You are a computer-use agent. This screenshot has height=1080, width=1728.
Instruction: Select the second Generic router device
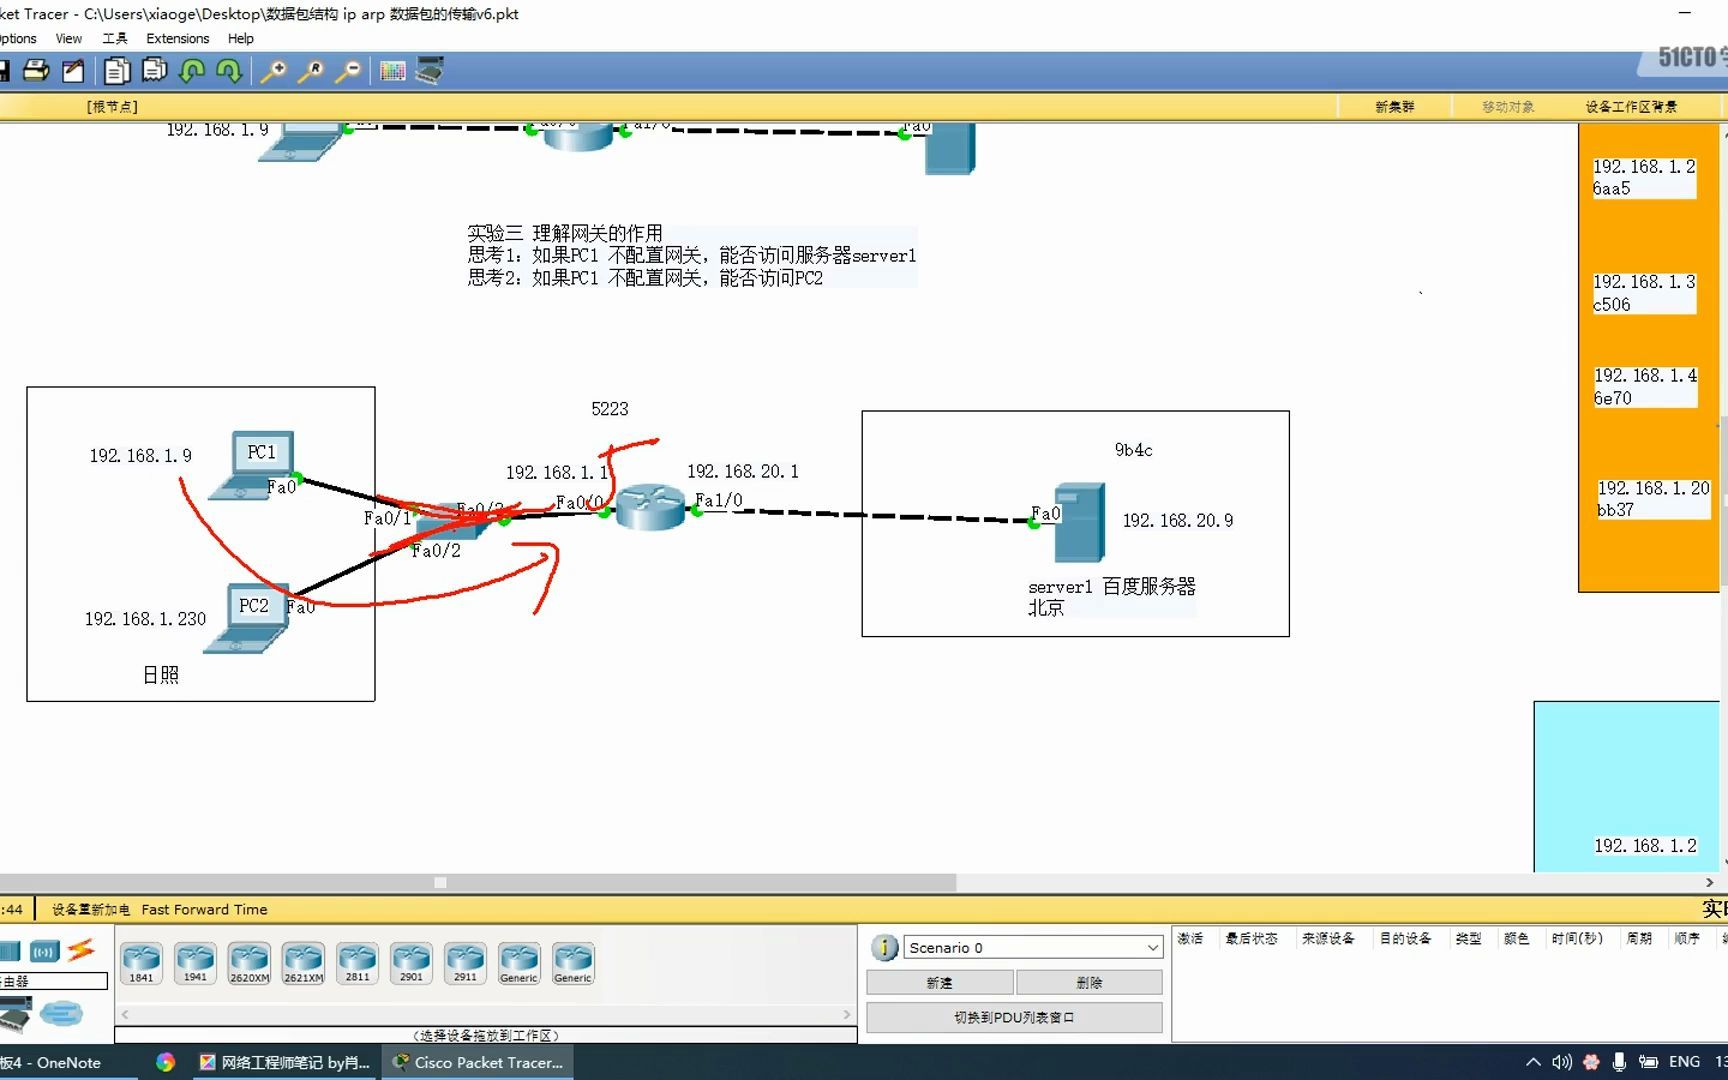573,963
